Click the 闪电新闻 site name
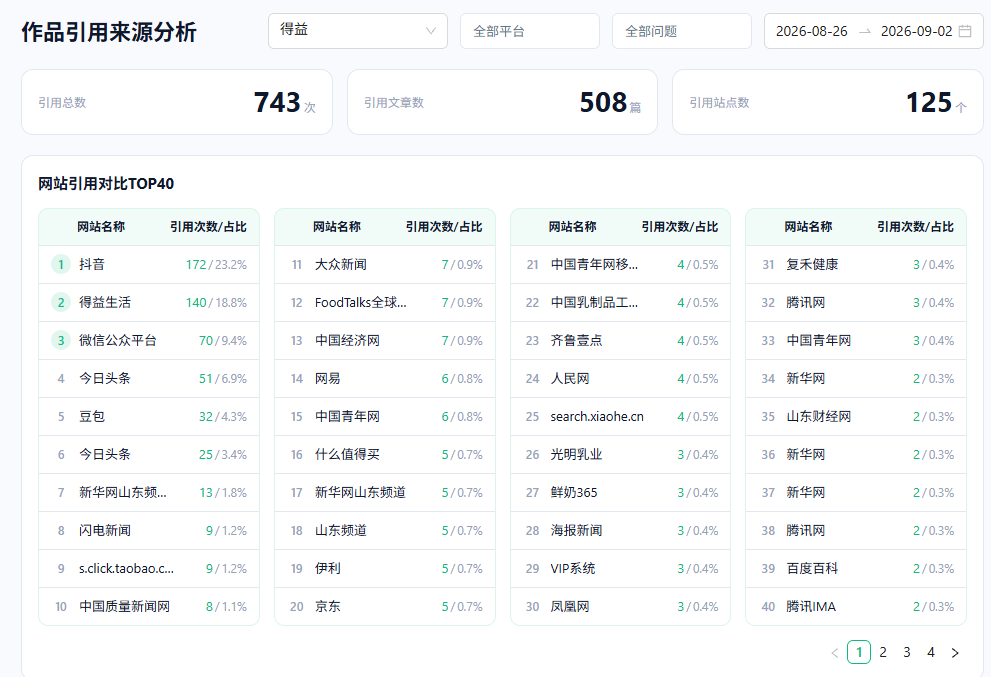 point(105,530)
